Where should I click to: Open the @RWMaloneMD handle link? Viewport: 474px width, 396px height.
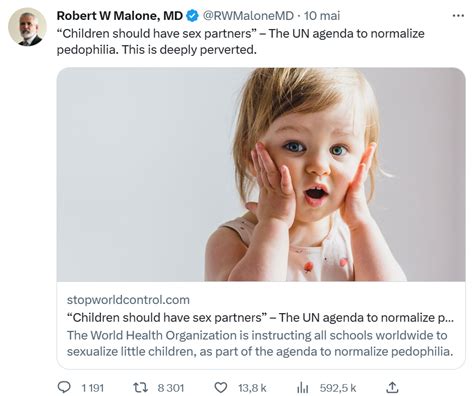tap(248, 16)
